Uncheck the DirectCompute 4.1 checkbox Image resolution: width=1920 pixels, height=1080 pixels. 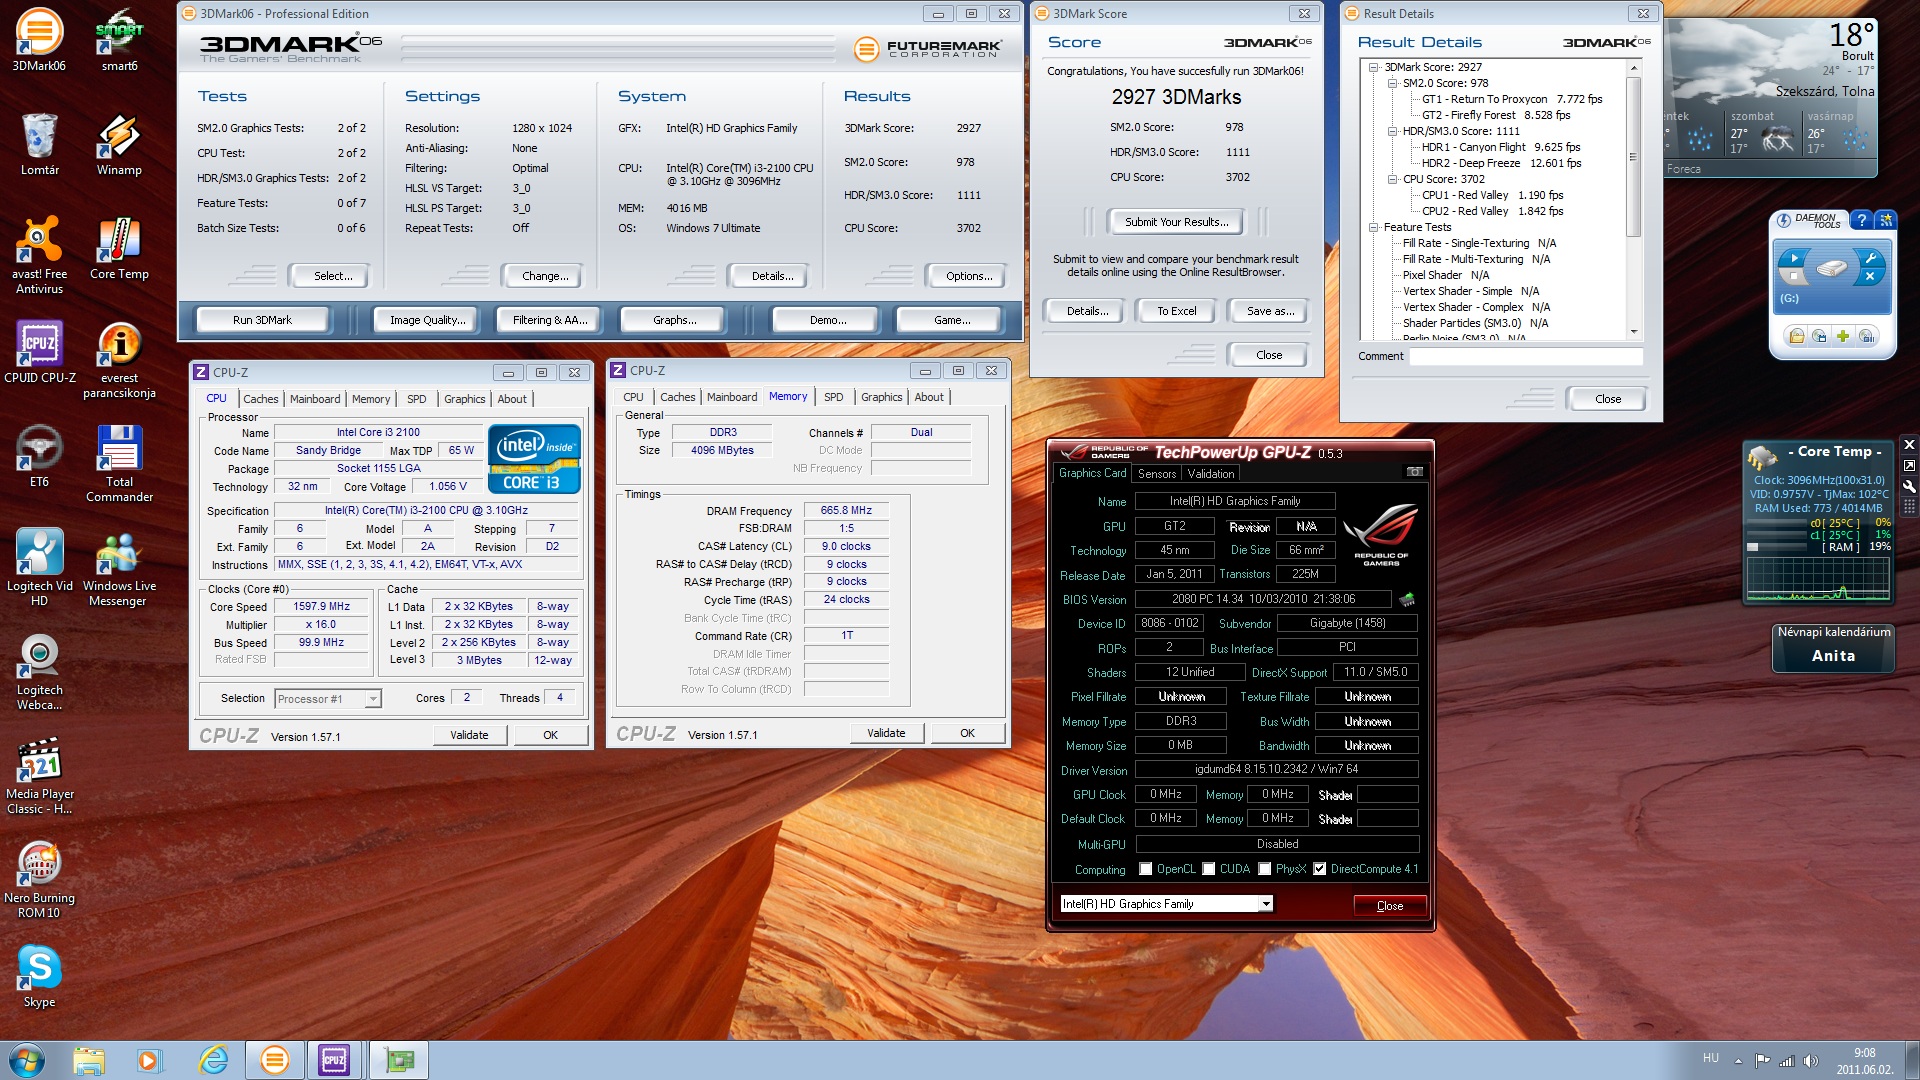[x=1319, y=869]
